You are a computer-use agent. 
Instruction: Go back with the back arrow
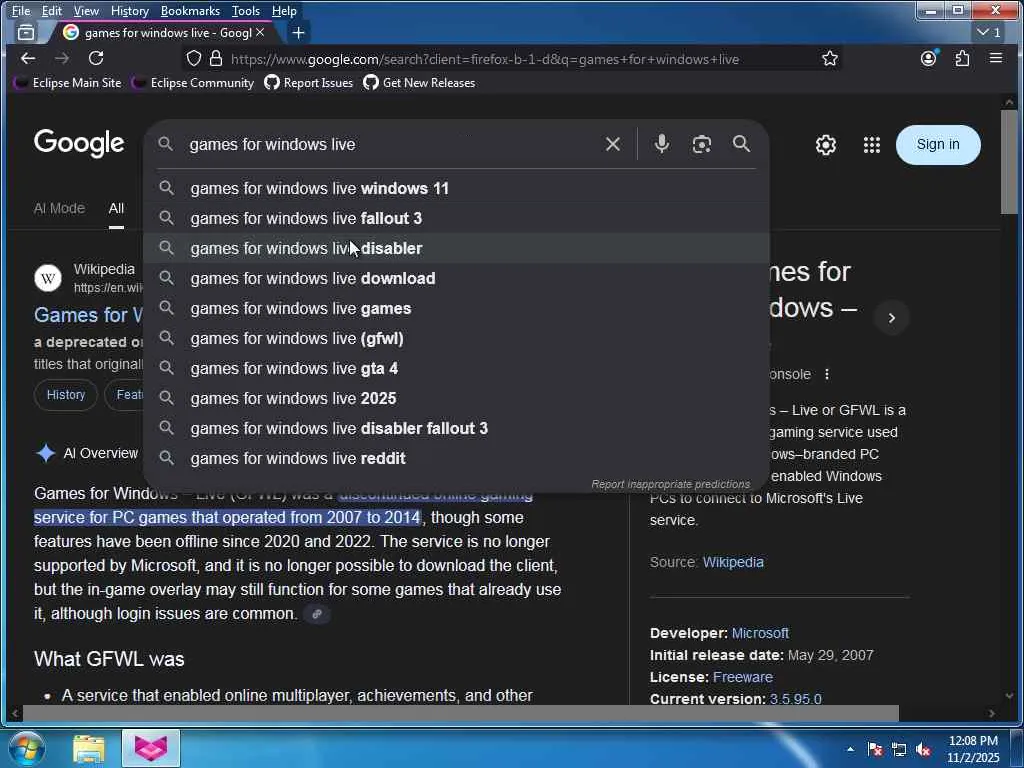pos(27,59)
